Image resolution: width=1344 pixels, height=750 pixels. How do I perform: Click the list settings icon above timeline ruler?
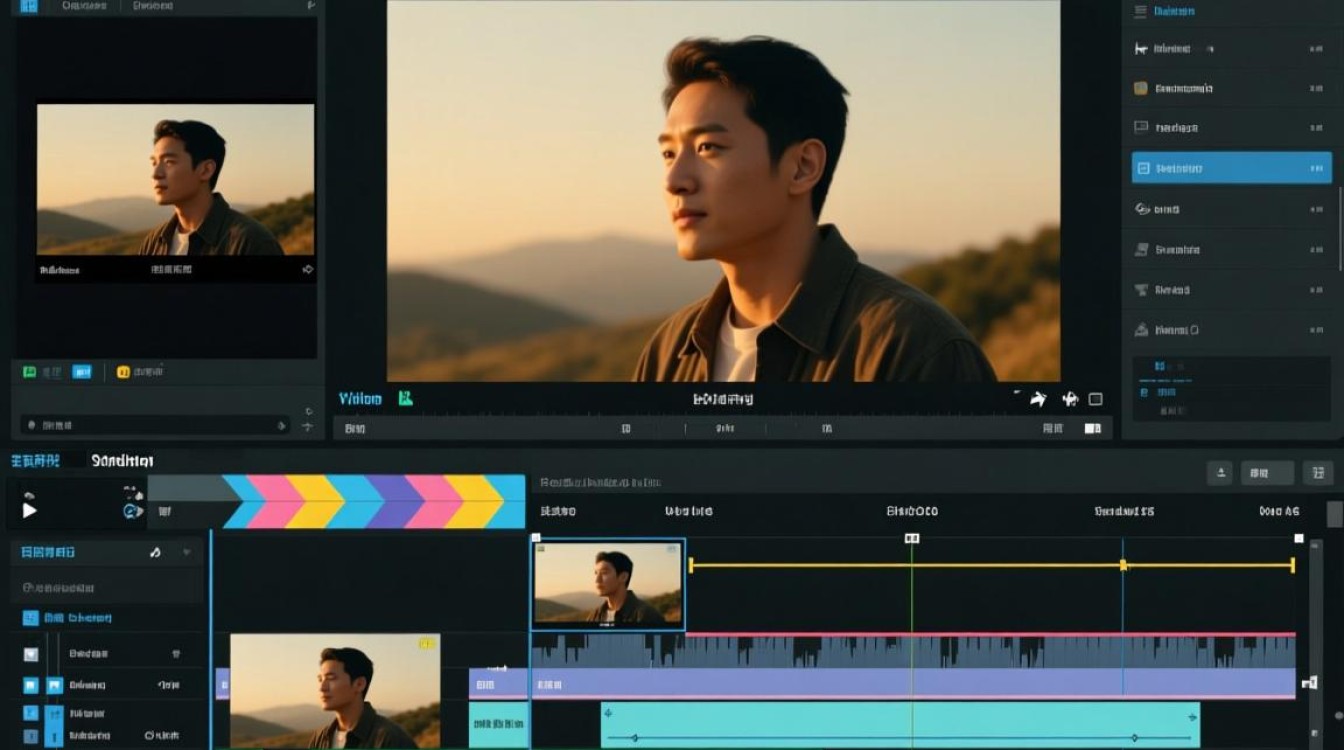coord(1318,473)
